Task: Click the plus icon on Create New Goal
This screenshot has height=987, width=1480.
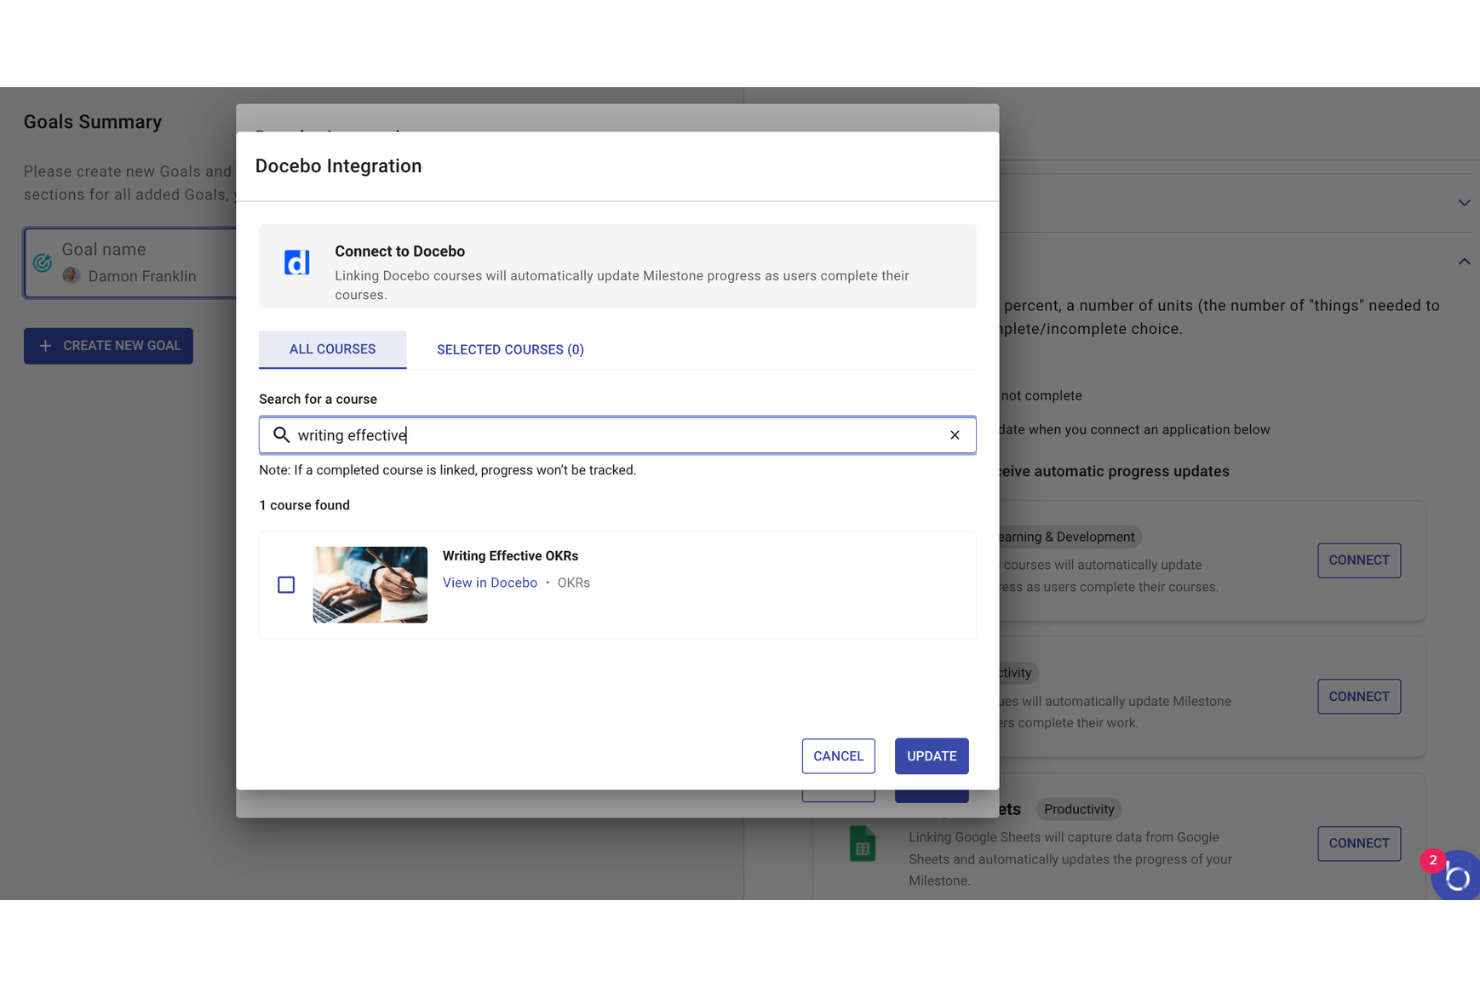Action: click(x=45, y=345)
